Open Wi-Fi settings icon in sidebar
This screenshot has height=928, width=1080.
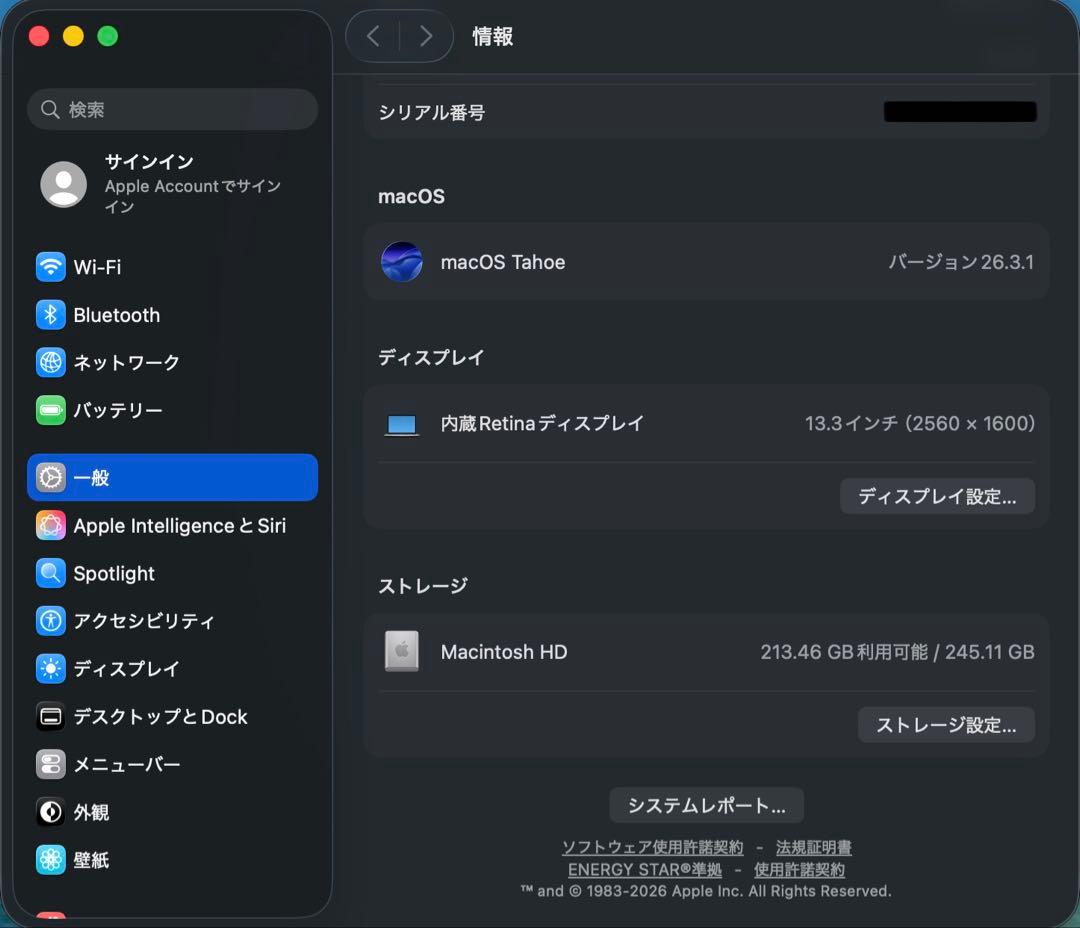pyautogui.click(x=50, y=267)
